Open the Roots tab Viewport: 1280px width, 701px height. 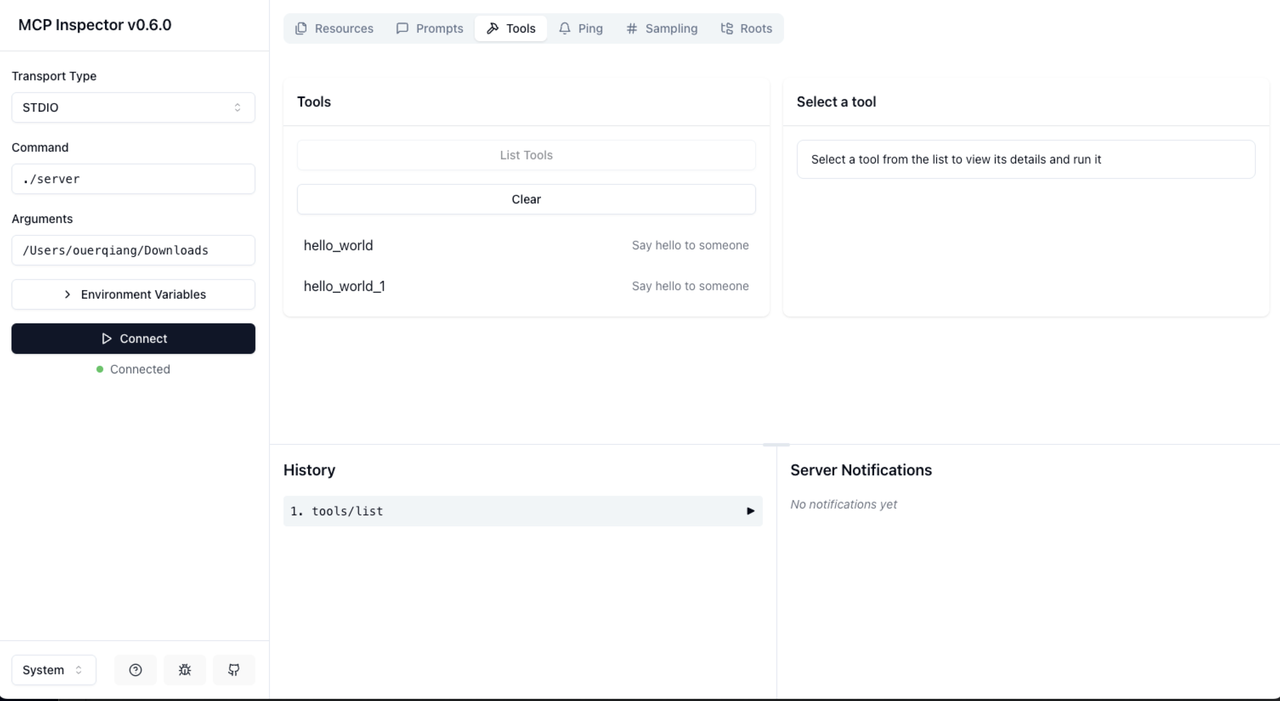(x=746, y=28)
